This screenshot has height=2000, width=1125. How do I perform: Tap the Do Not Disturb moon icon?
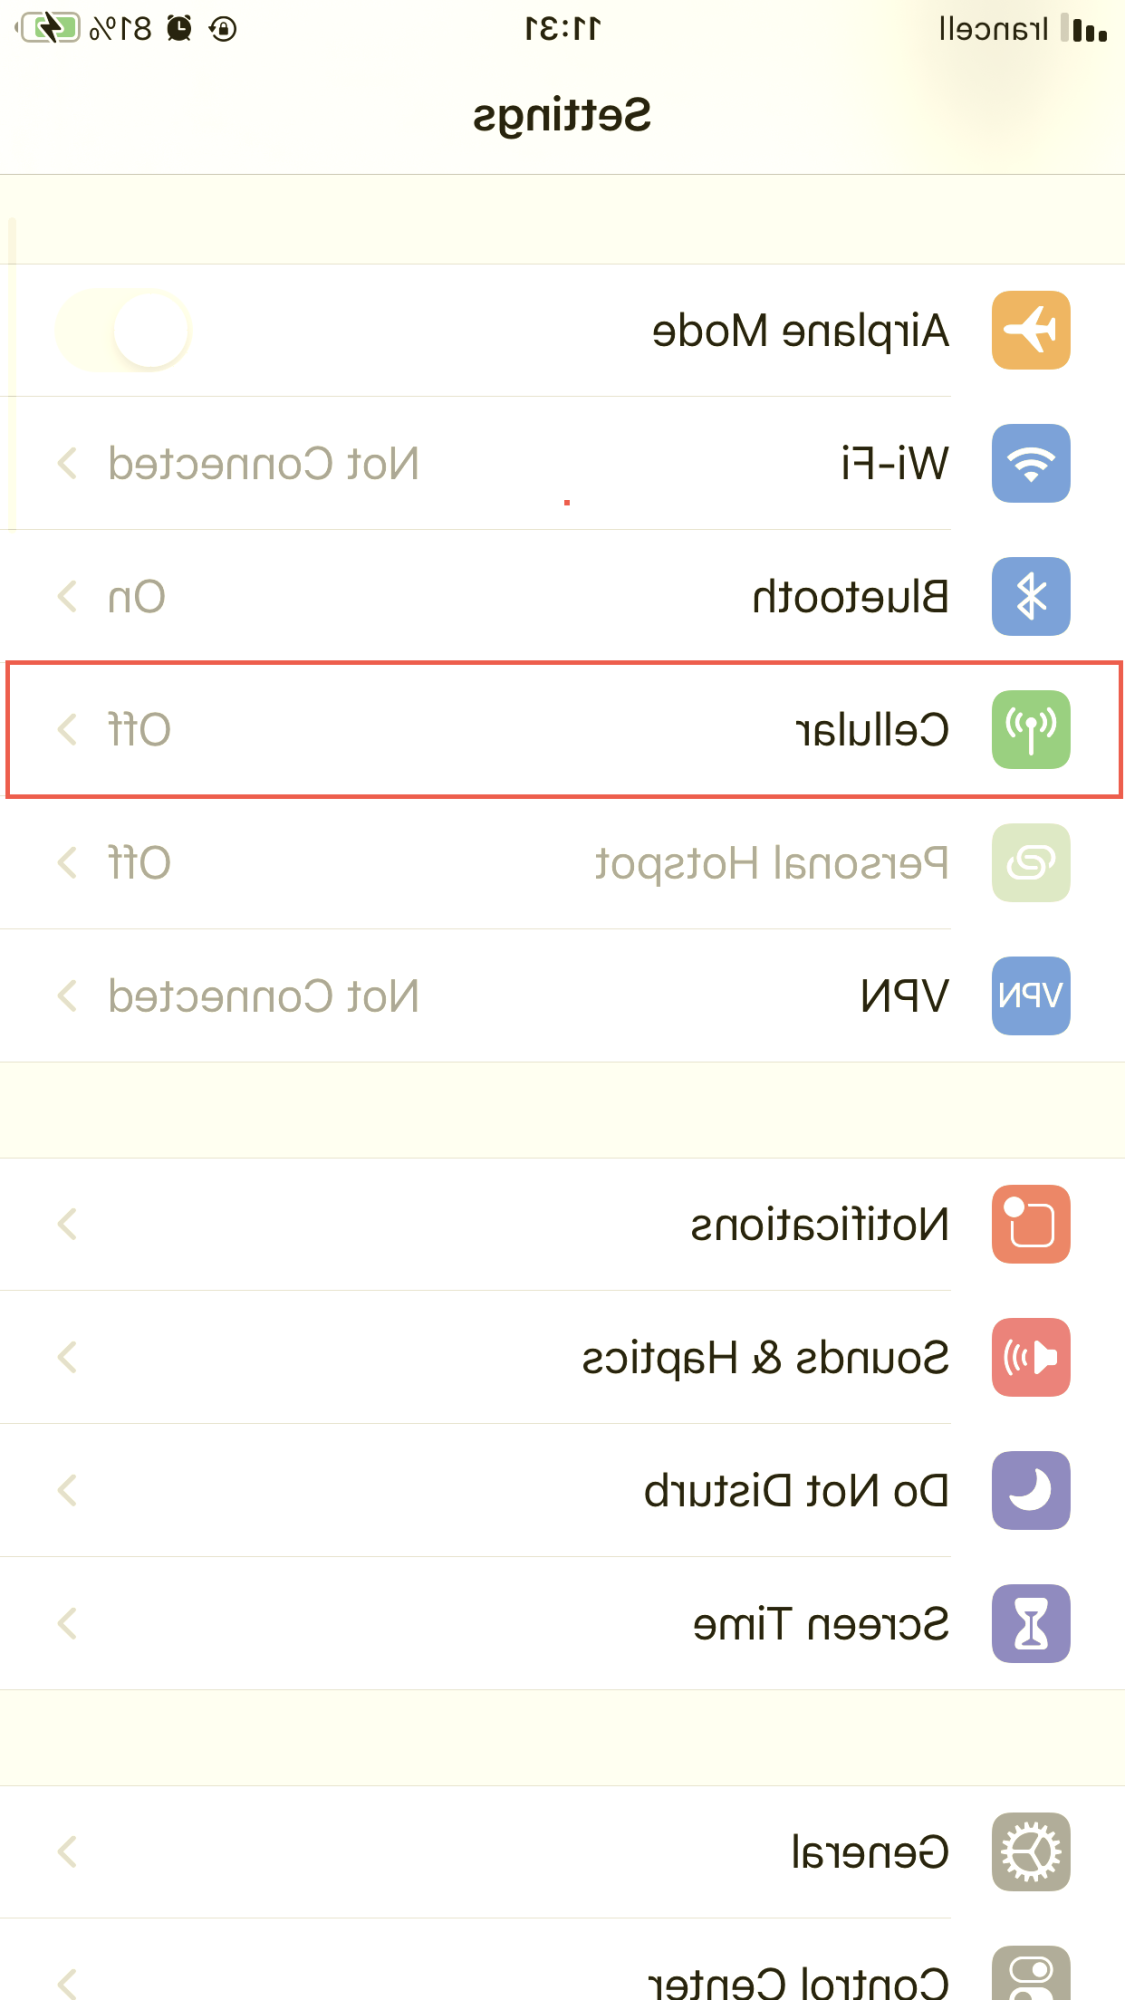point(1030,1490)
